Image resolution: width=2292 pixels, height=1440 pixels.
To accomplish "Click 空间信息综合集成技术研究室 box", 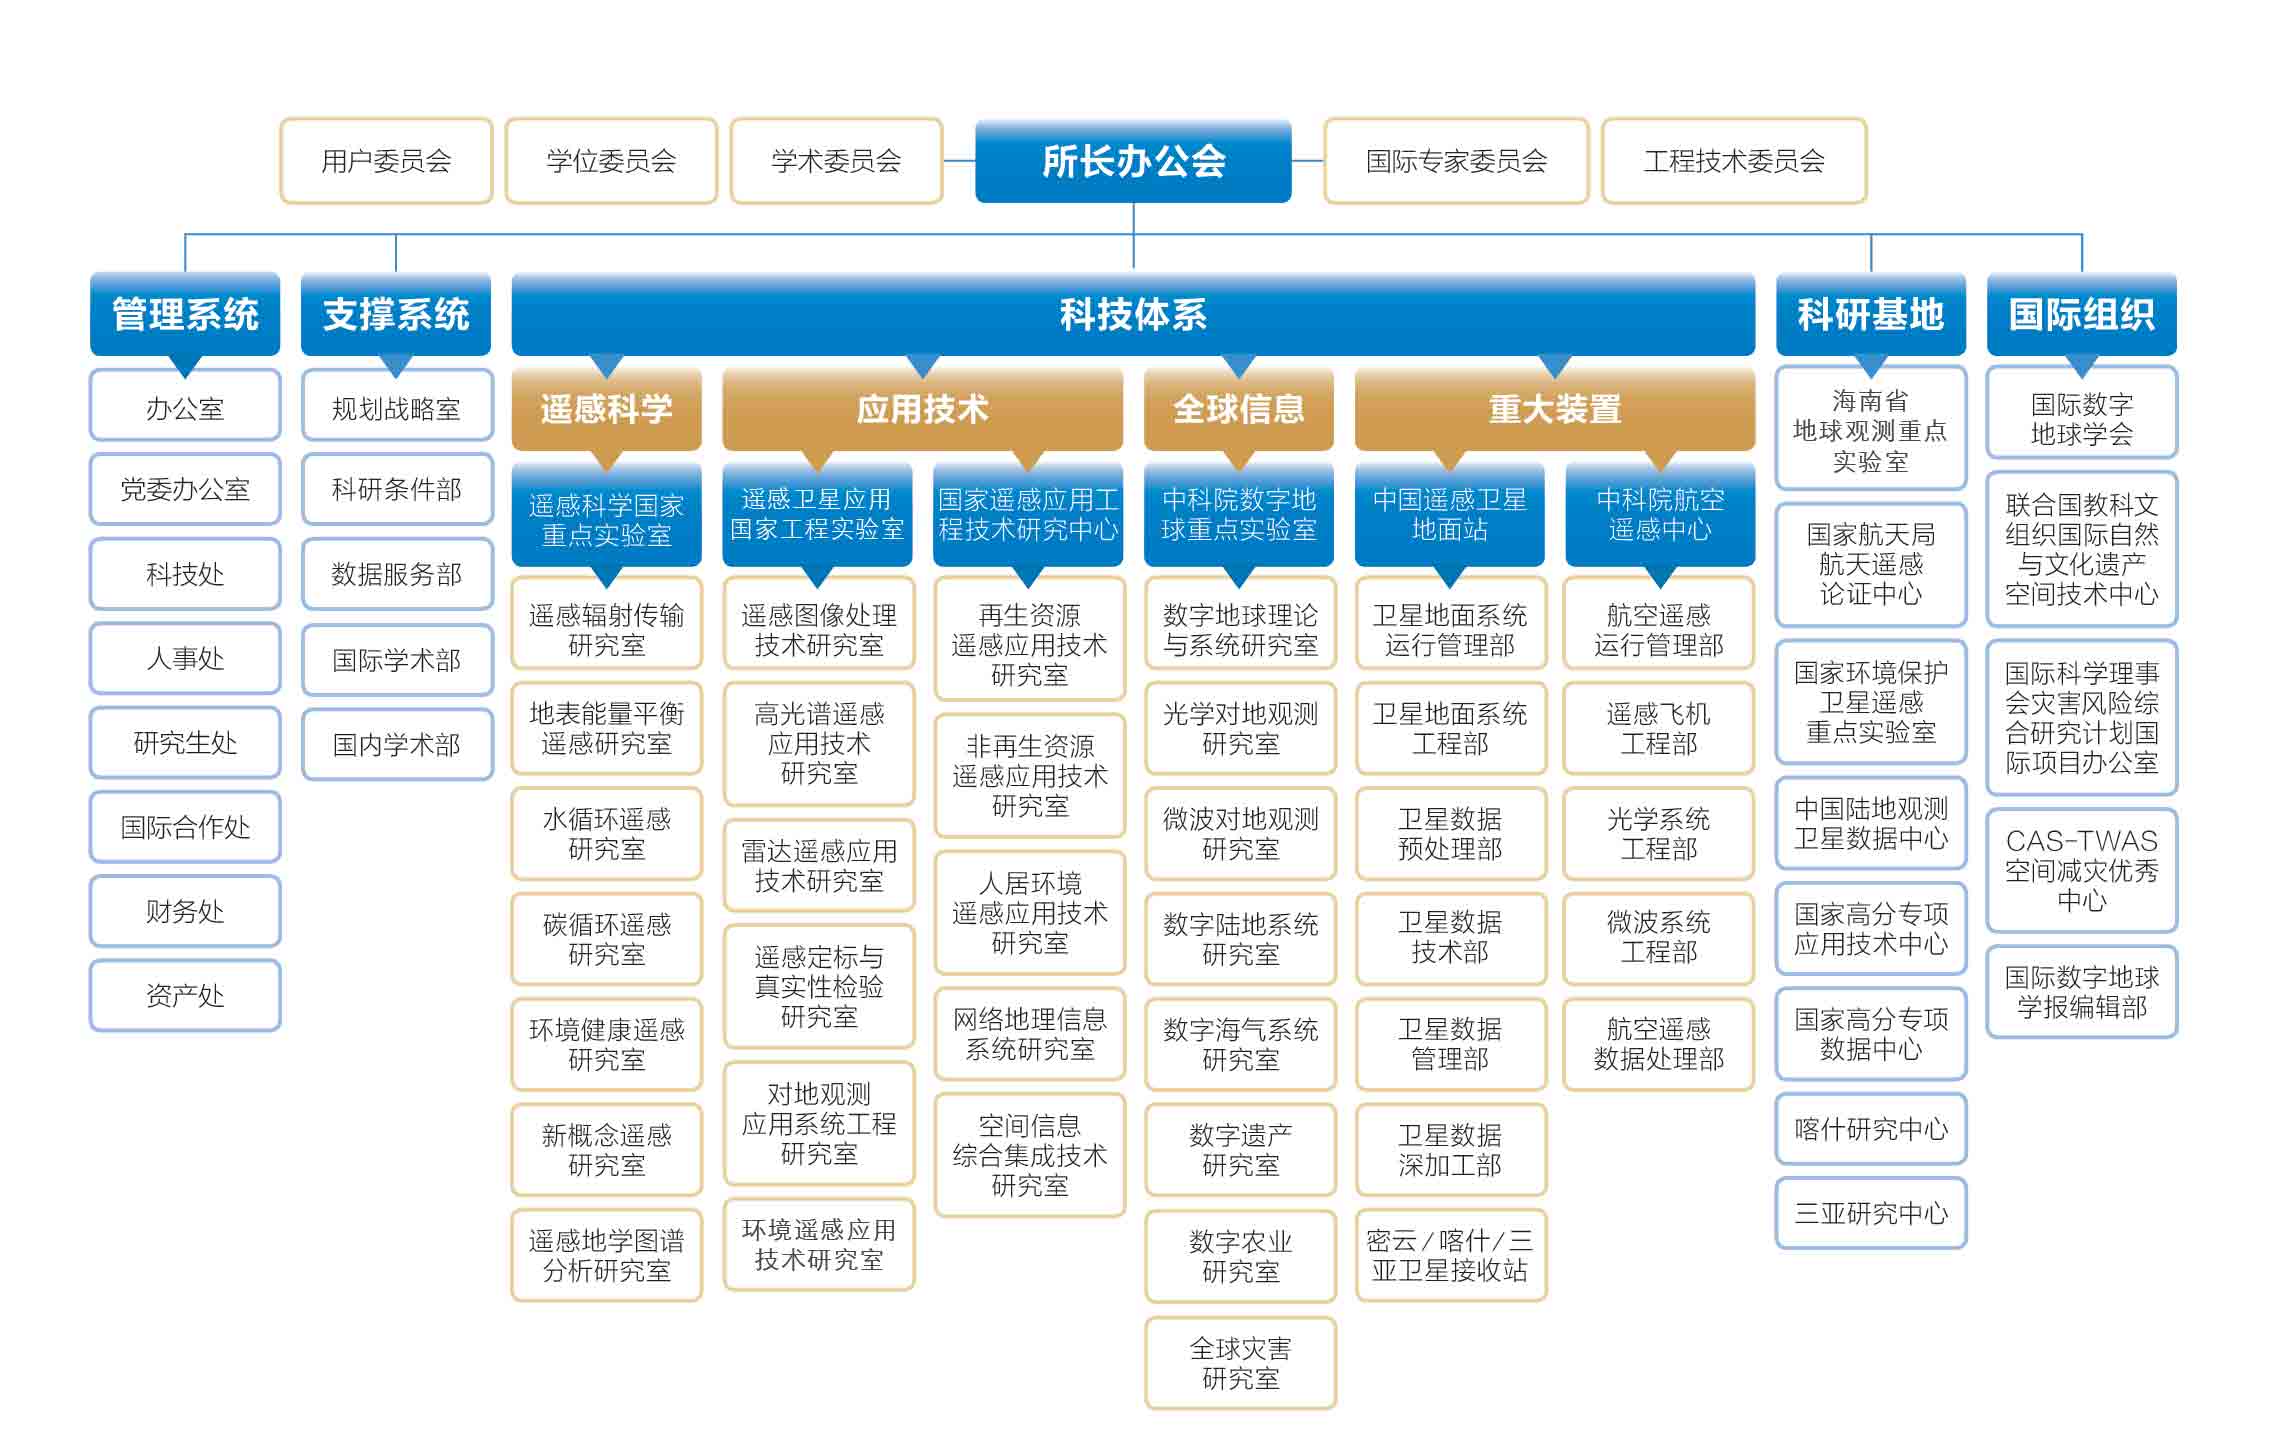I will (1029, 1155).
